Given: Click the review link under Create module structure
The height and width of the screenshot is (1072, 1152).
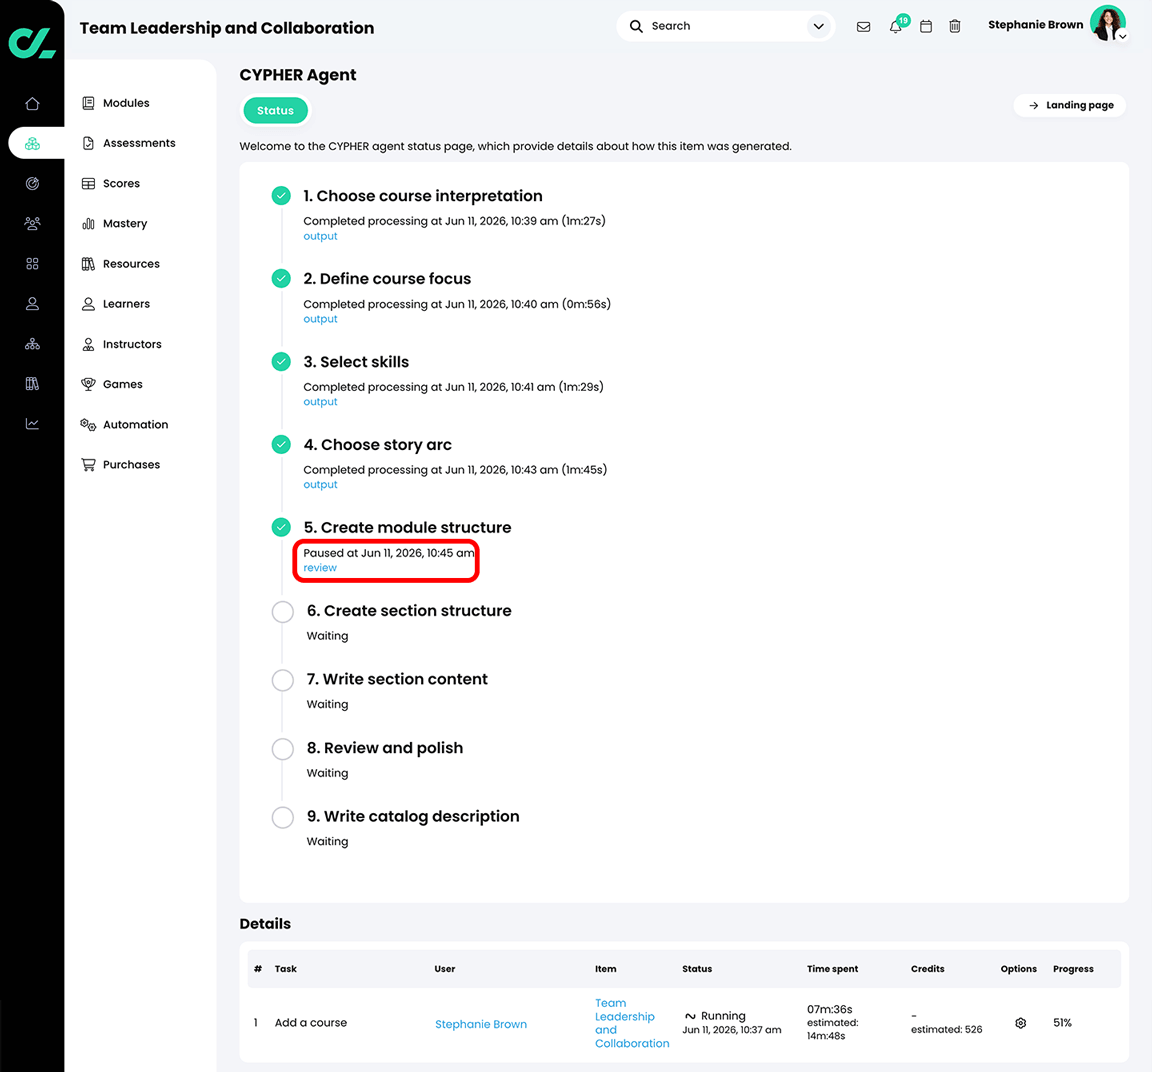Looking at the screenshot, I should pos(320,568).
